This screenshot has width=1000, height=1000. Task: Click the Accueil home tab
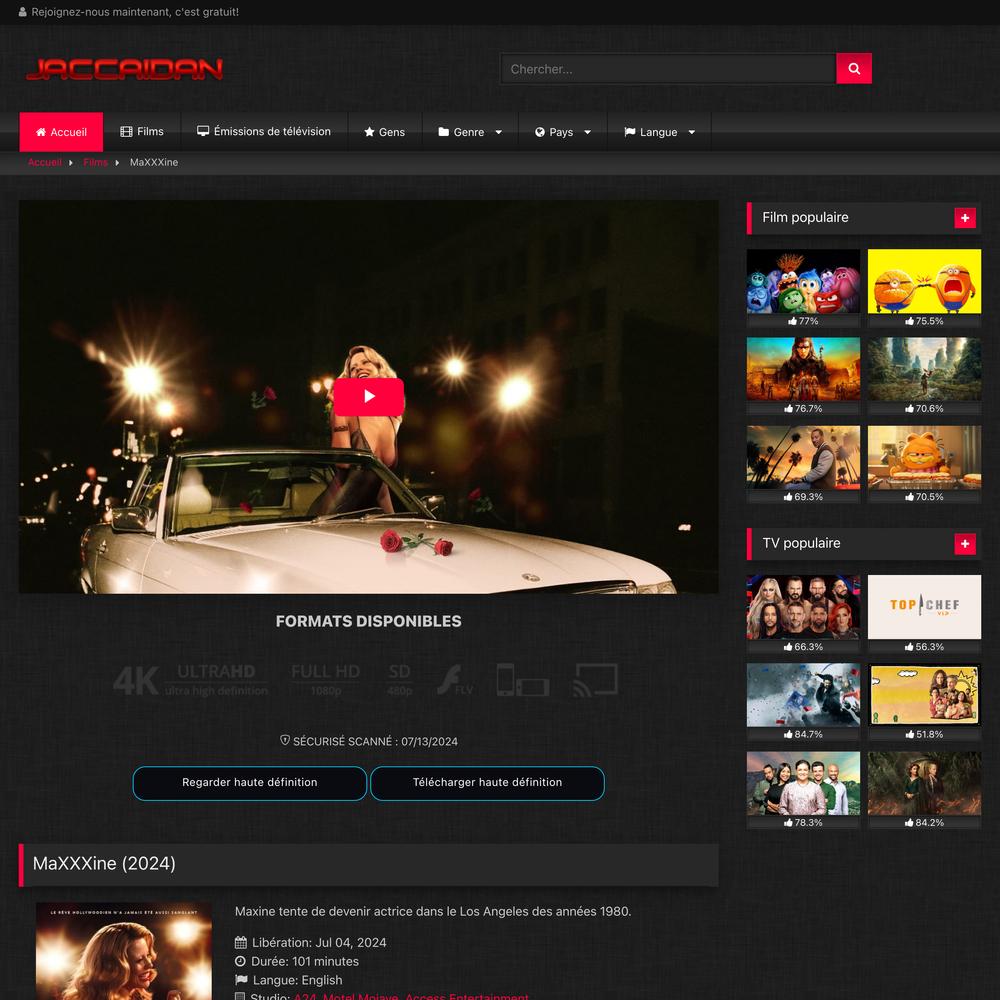pos(61,132)
